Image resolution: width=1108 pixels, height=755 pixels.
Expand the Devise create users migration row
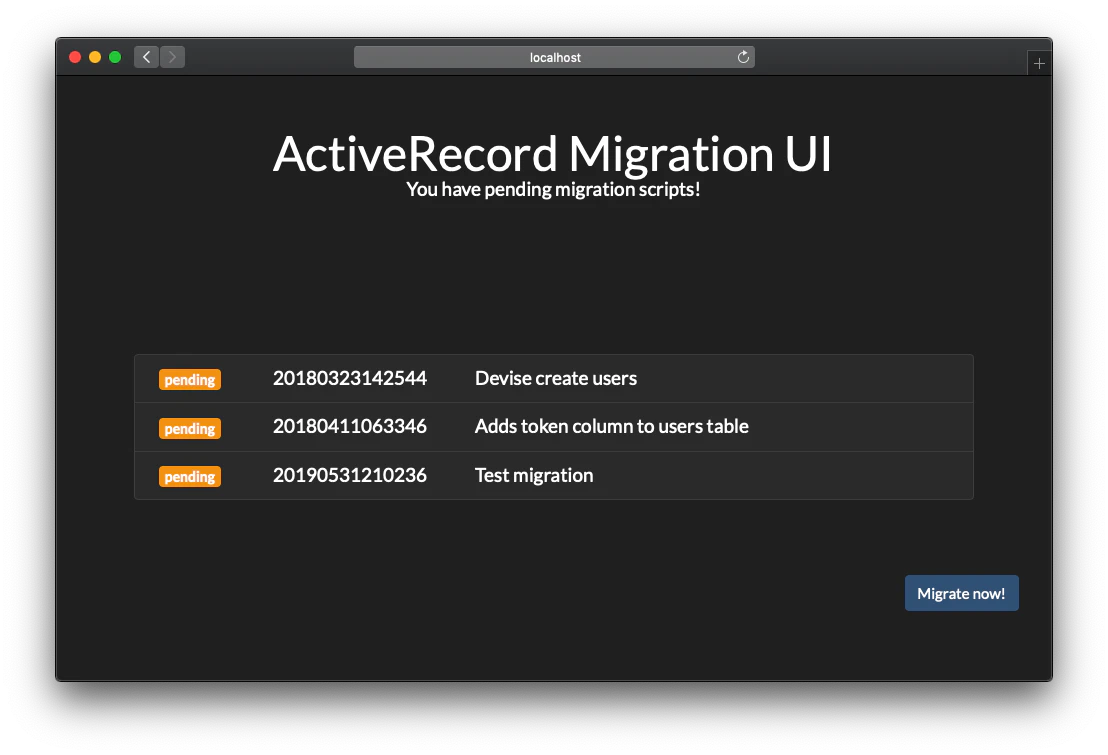[x=556, y=378]
